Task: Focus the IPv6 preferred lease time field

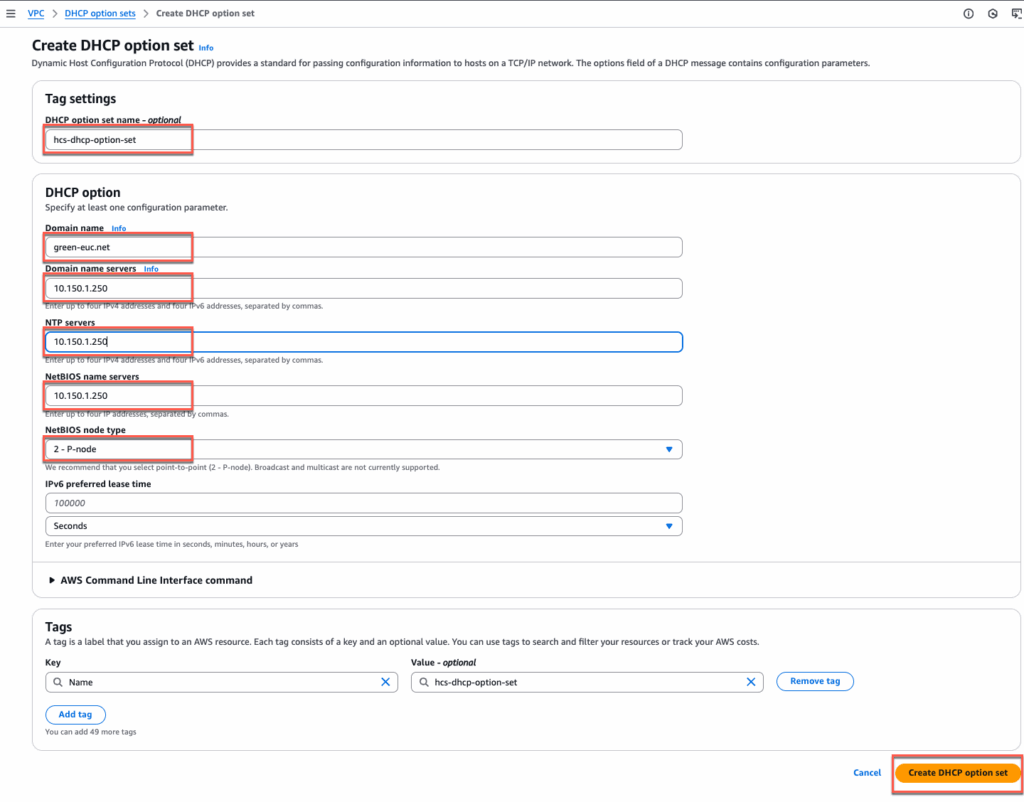Action: point(364,503)
